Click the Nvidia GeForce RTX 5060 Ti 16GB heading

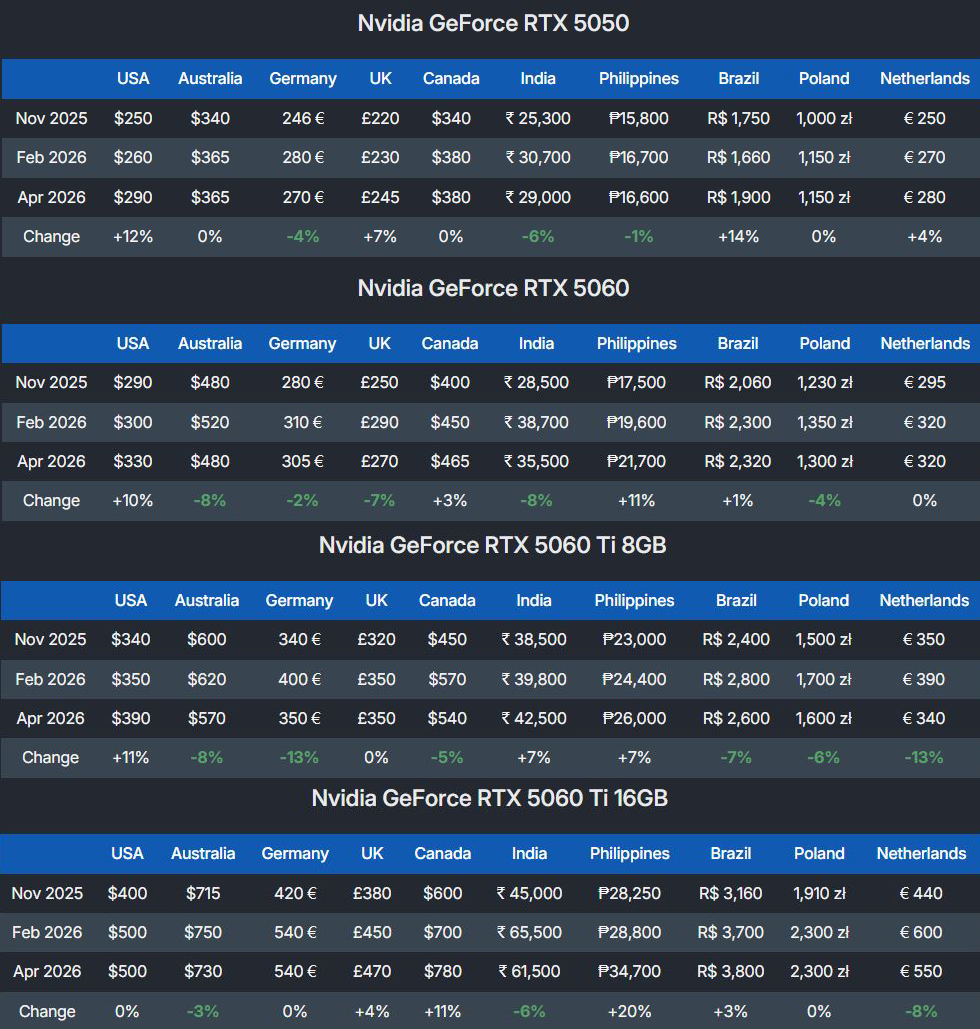pos(490,799)
